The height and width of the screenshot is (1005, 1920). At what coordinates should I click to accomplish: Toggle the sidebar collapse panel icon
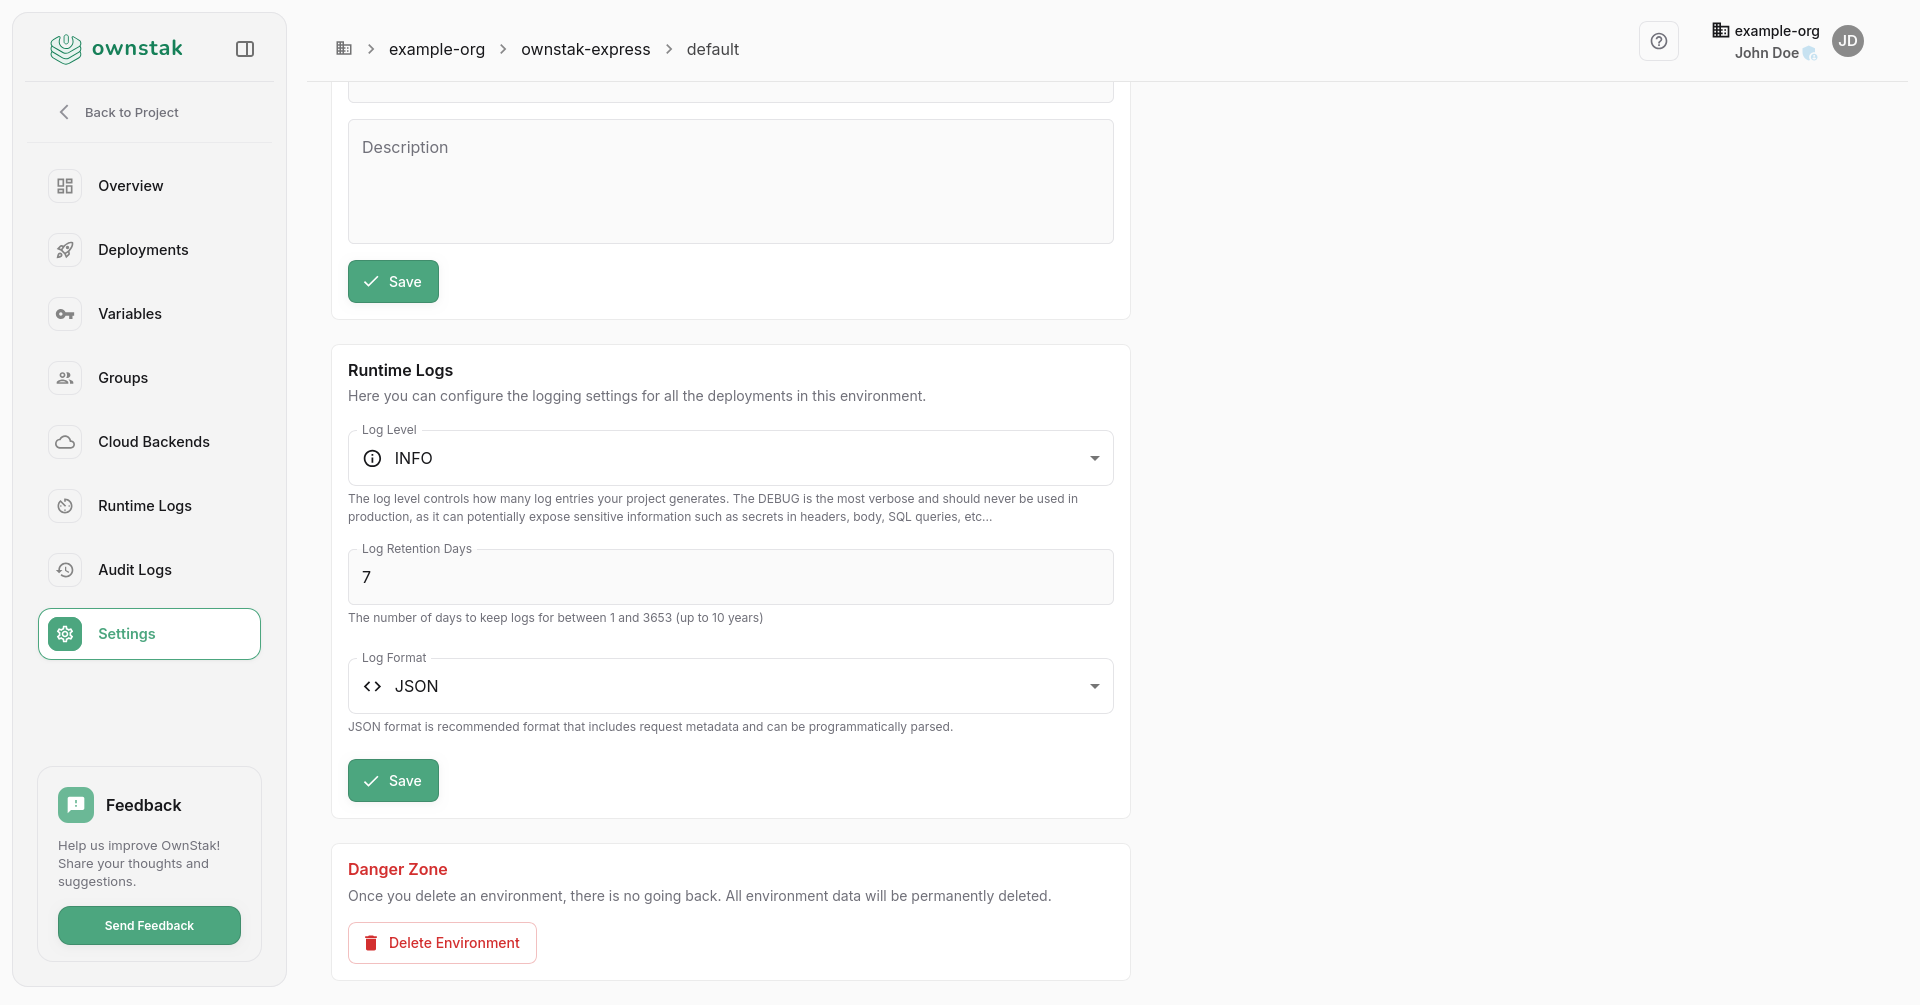(x=245, y=49)
